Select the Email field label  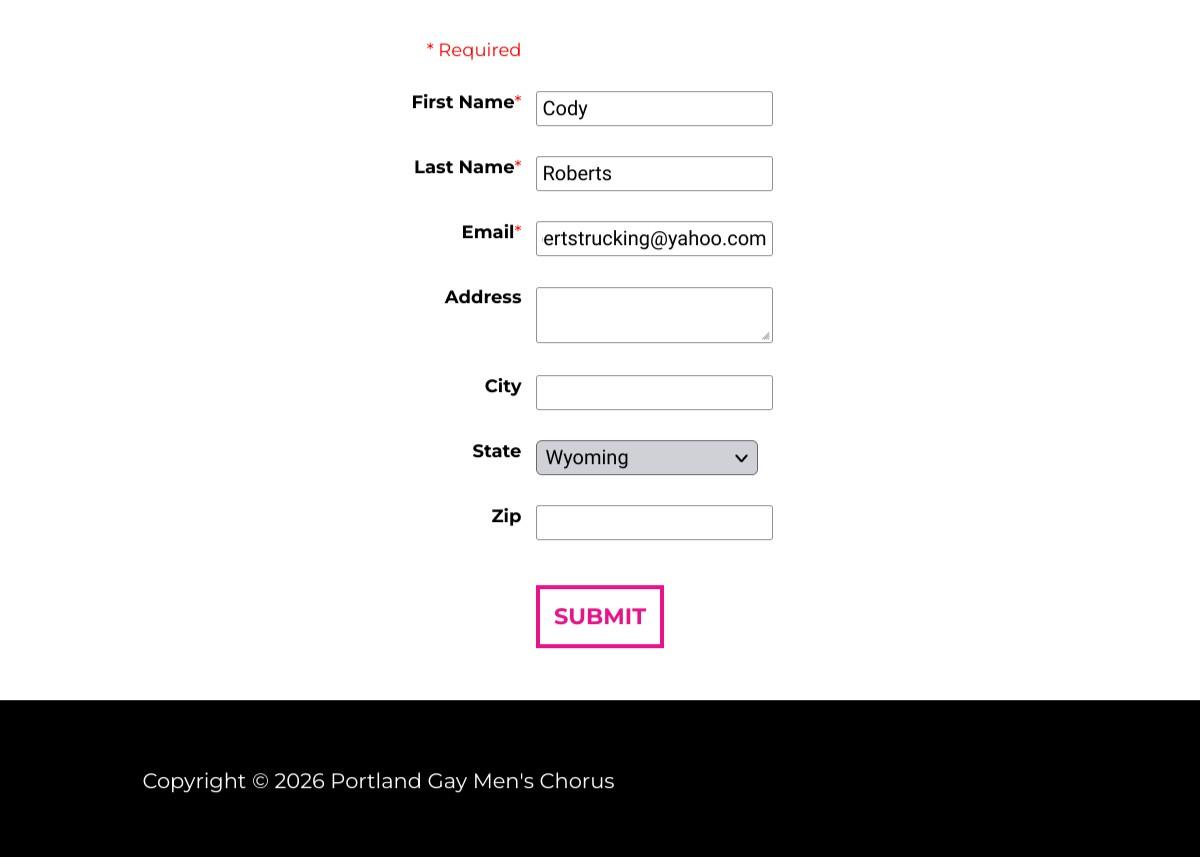click(x=487, y=232)
